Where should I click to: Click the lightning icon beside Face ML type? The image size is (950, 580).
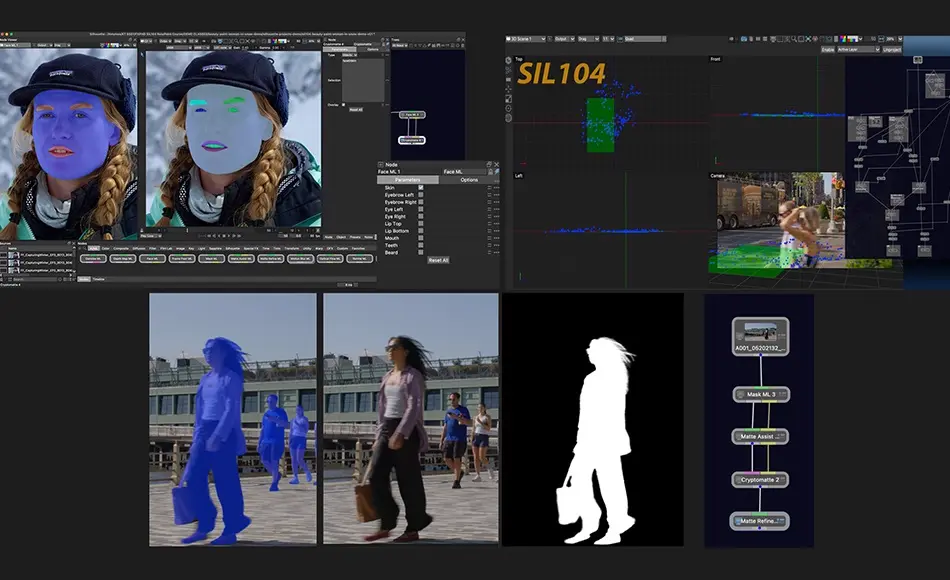pos(497,172)
